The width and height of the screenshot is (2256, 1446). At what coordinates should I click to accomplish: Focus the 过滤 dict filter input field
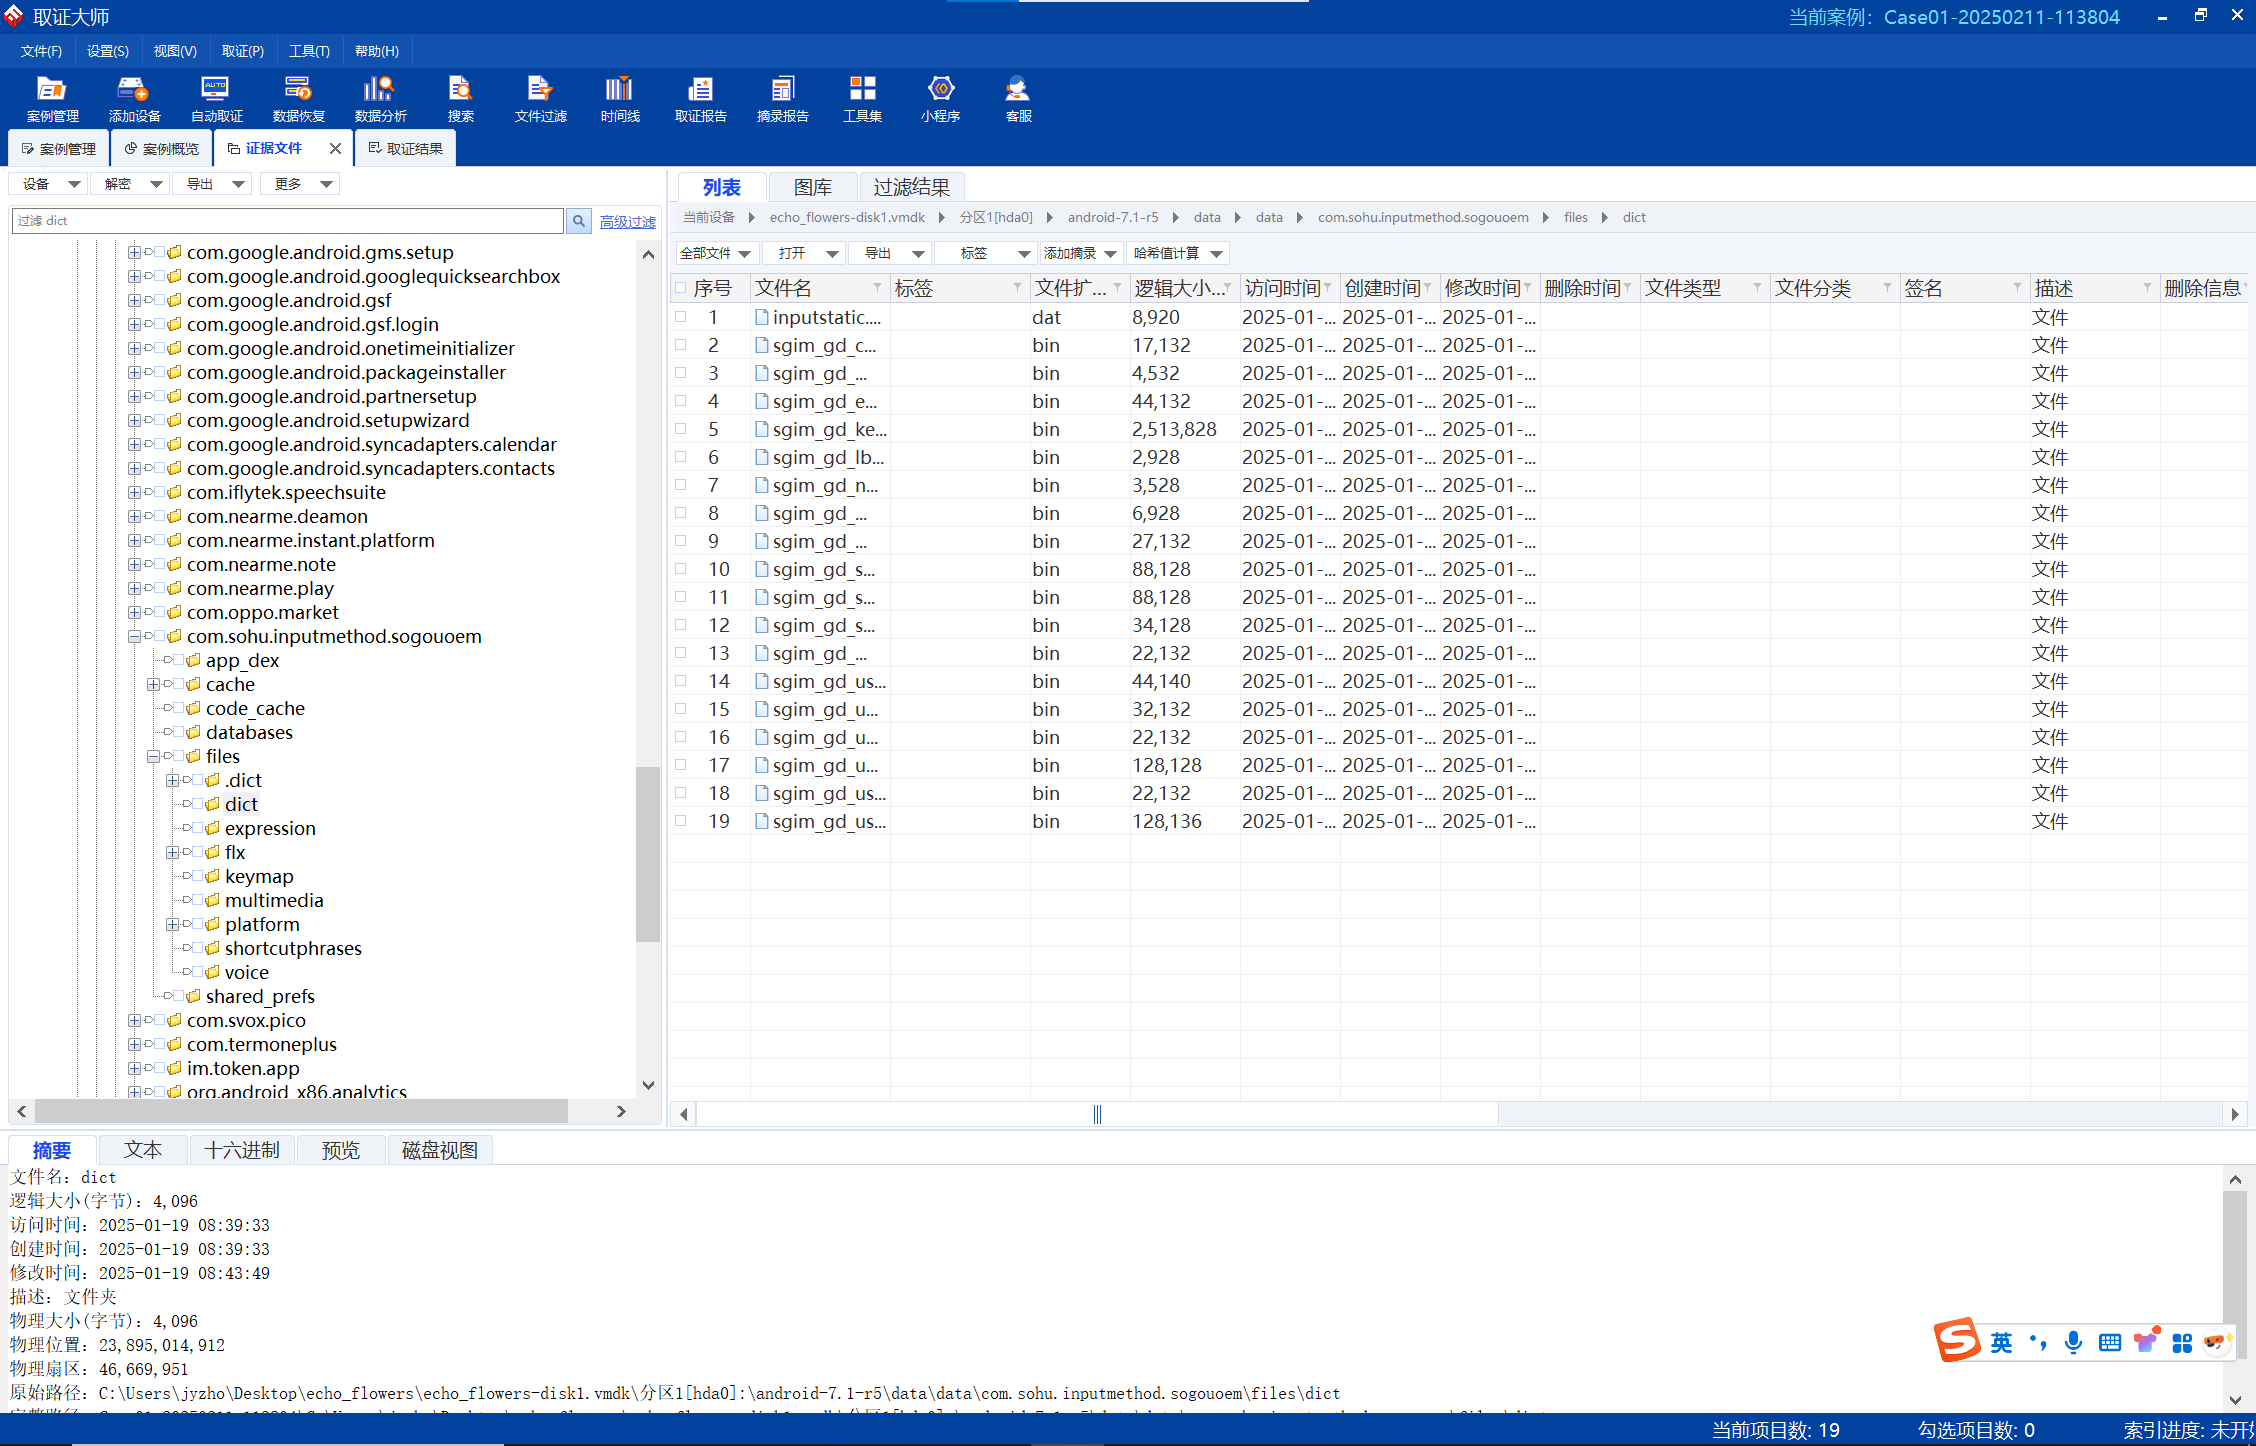(288, 221)
